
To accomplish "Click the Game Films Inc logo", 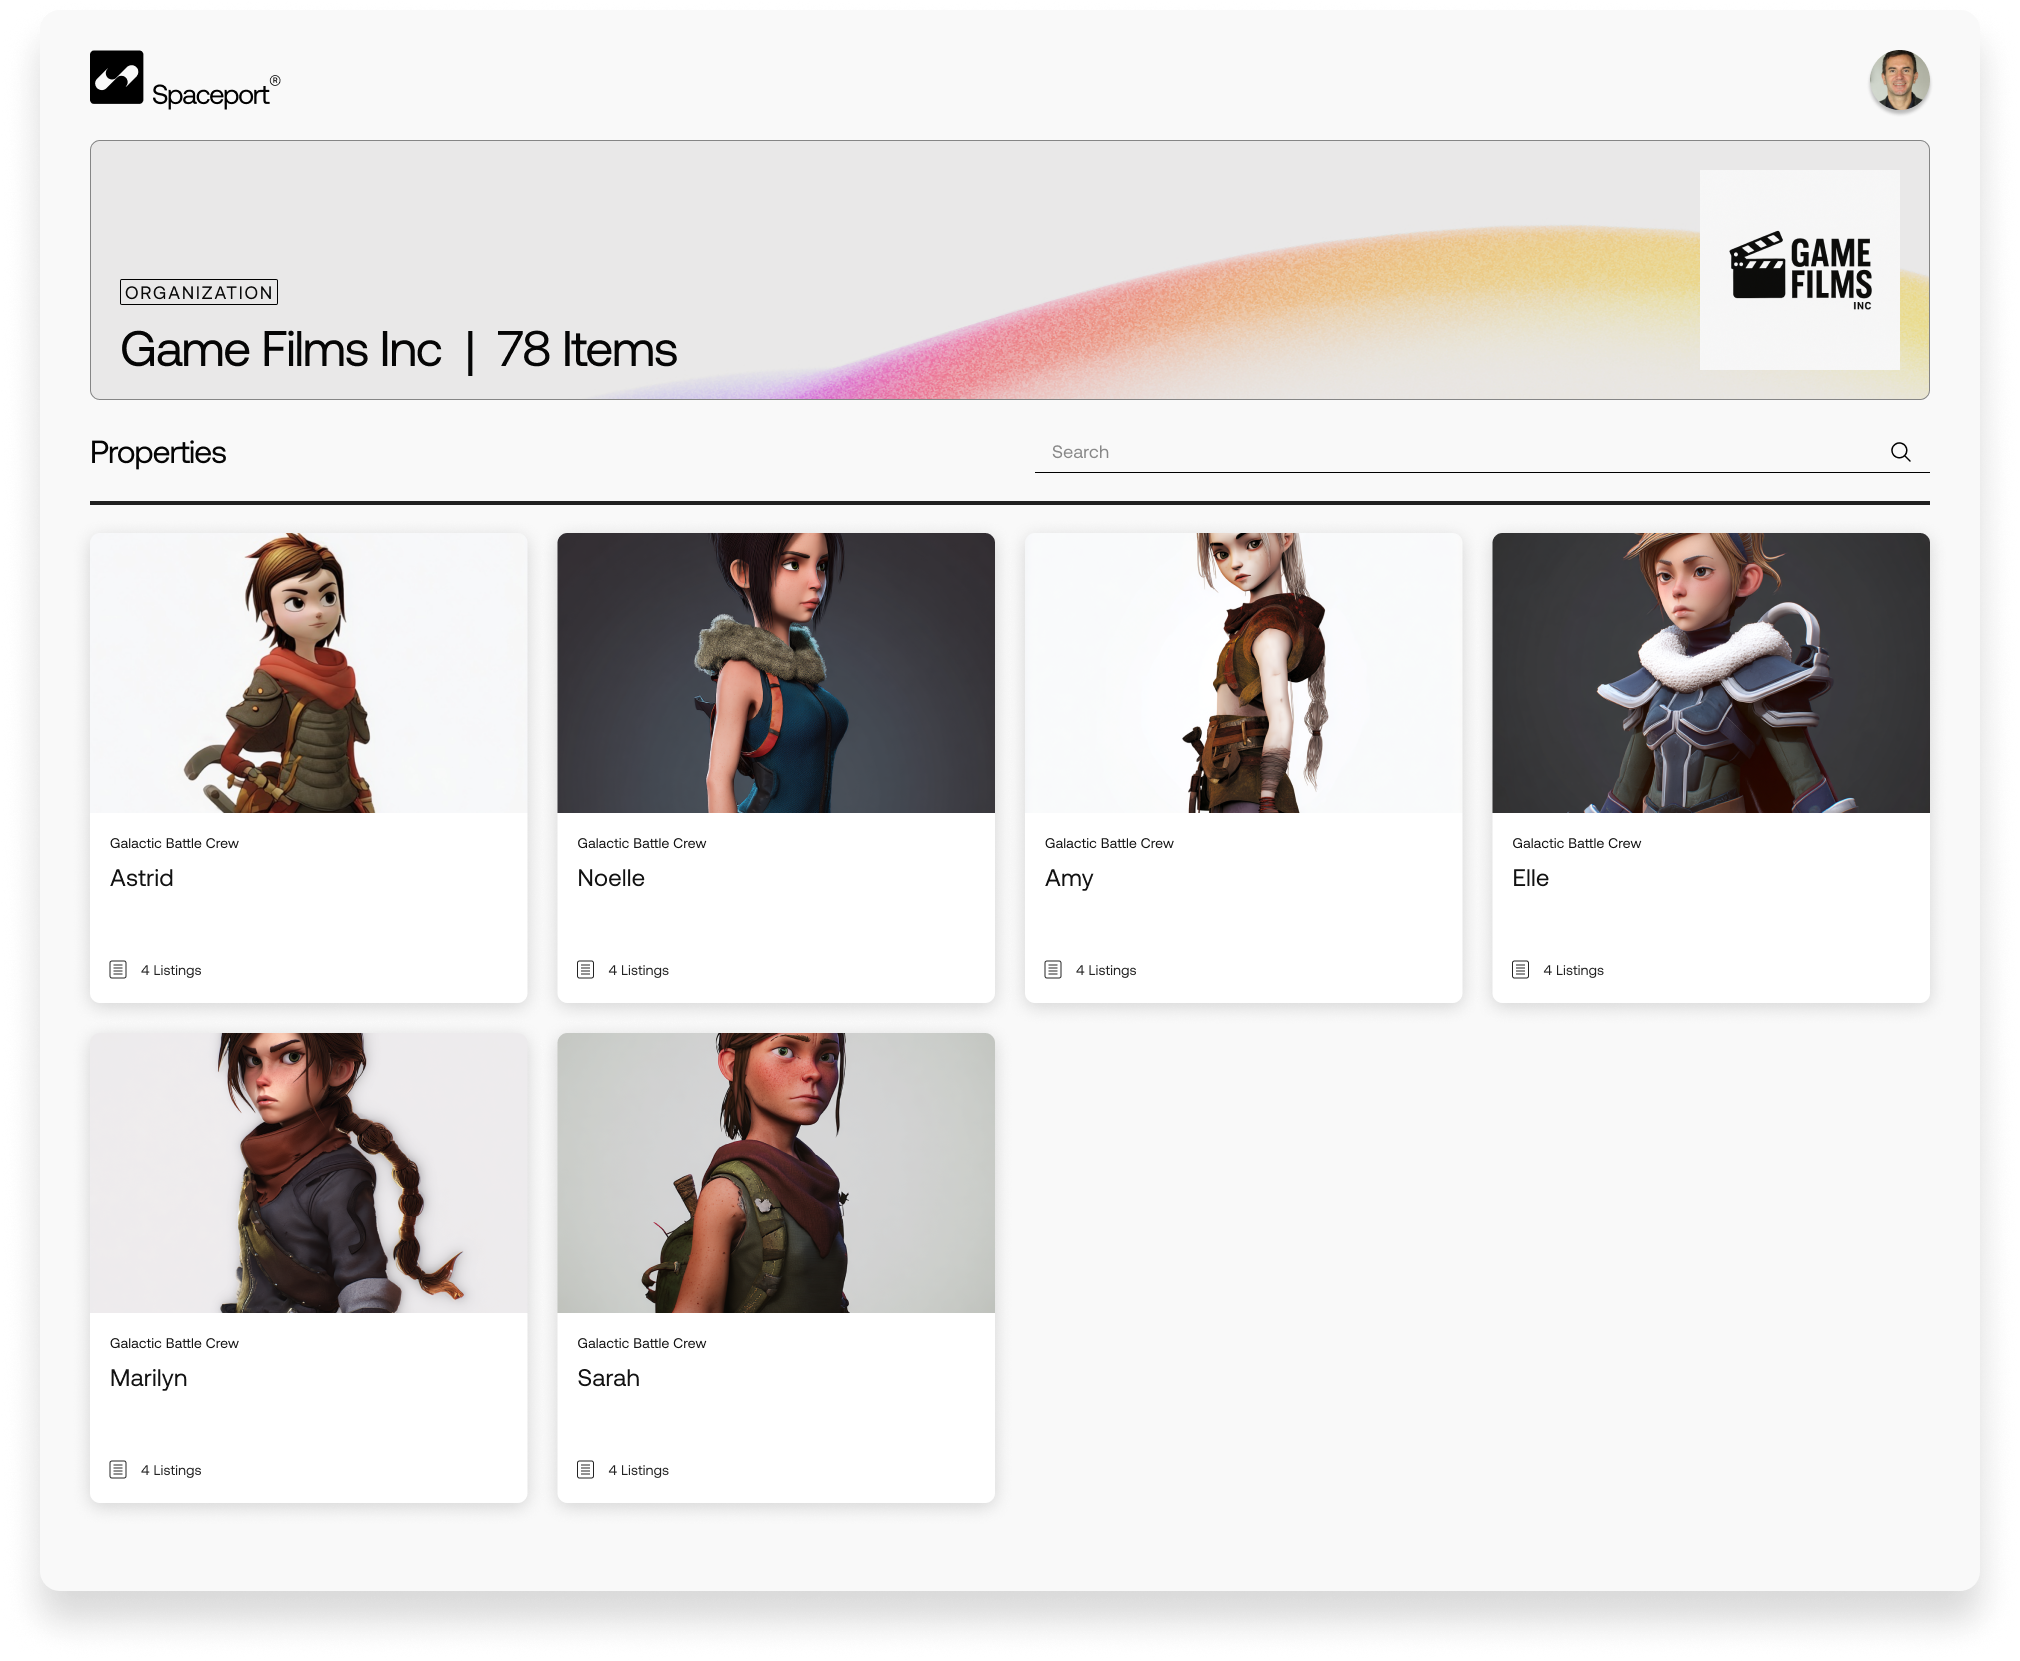I will [1799, 270].
